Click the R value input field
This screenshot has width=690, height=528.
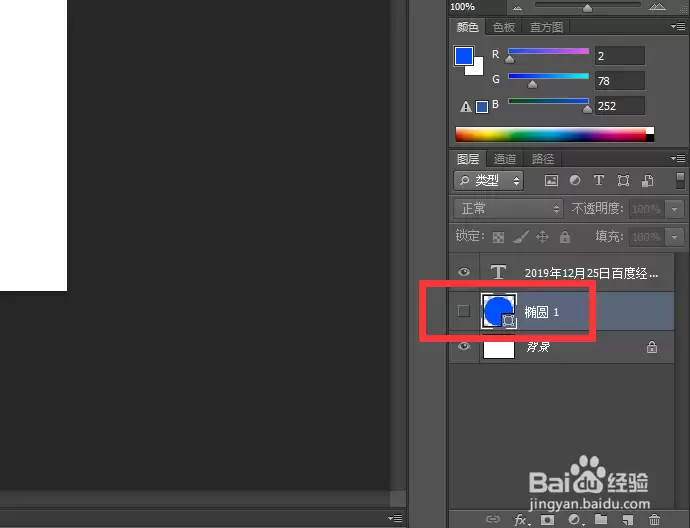(x=620, y=56)
